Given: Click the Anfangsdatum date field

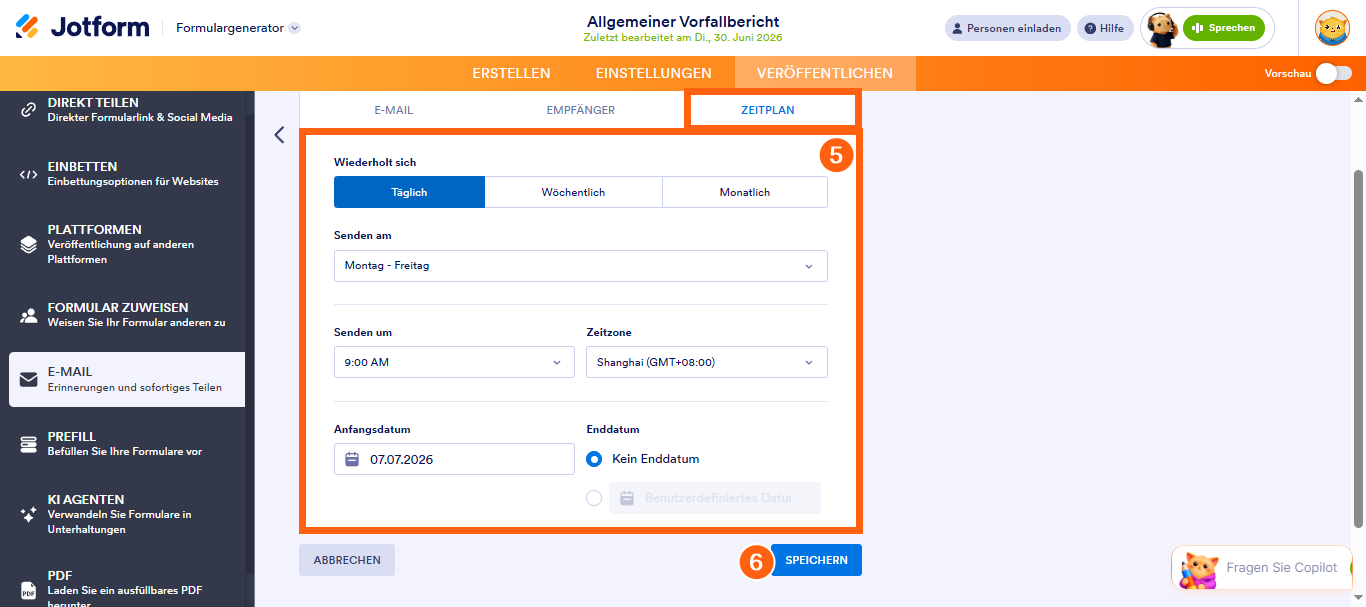Looking at the screenshot, I should 454,459.
